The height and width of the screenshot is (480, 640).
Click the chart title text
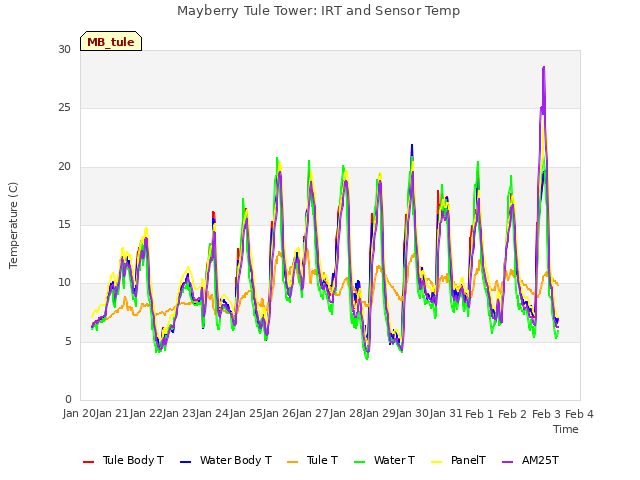tap(318, 11)
